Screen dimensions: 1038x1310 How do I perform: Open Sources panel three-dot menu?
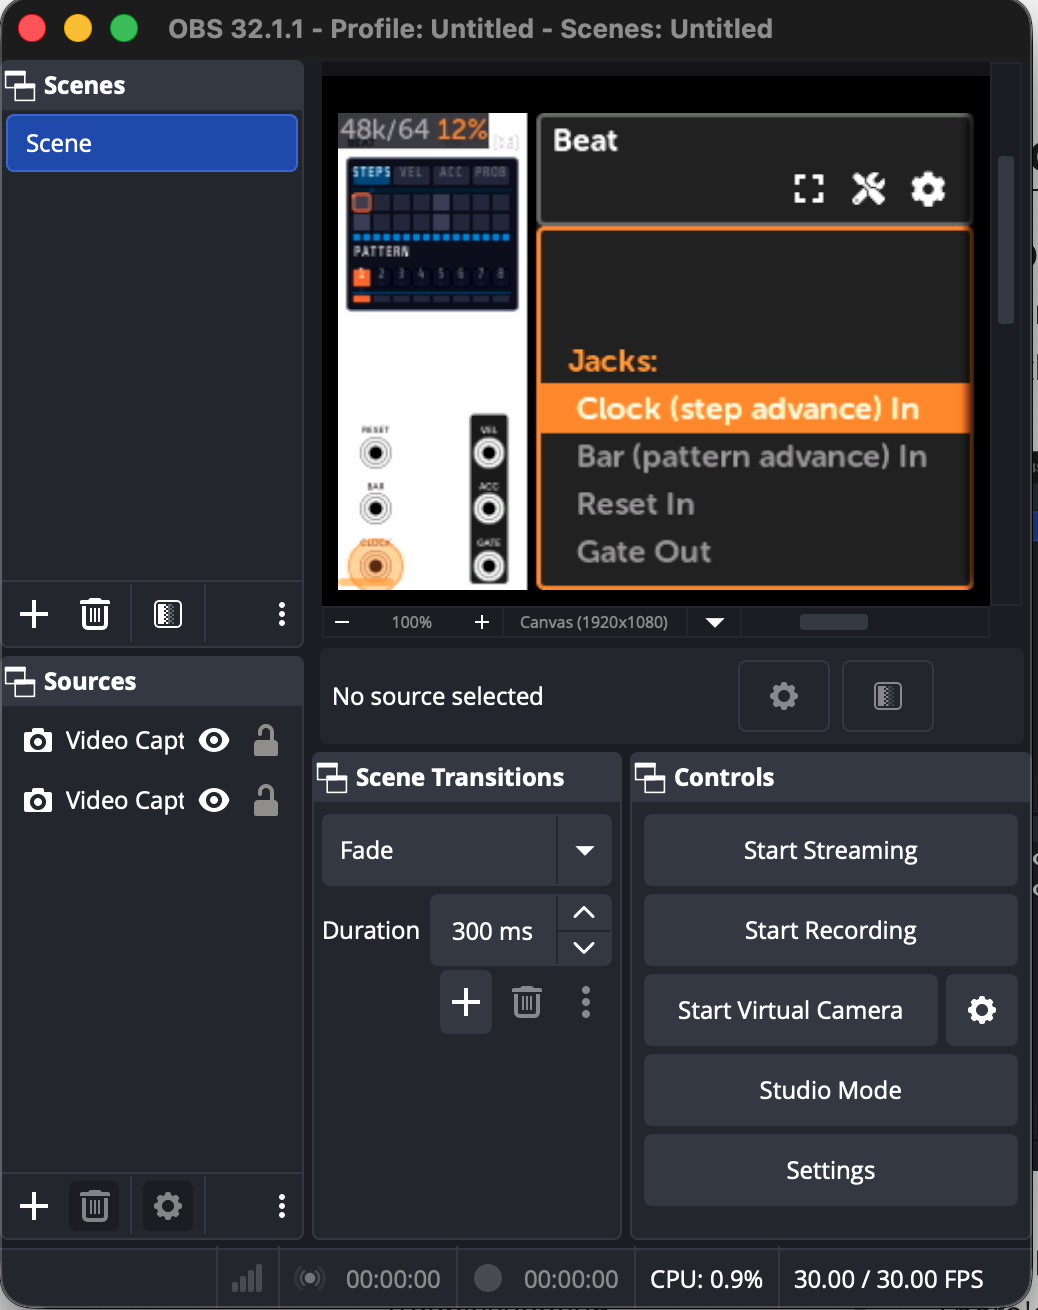pyautogui.click(x=282, y=1206)
